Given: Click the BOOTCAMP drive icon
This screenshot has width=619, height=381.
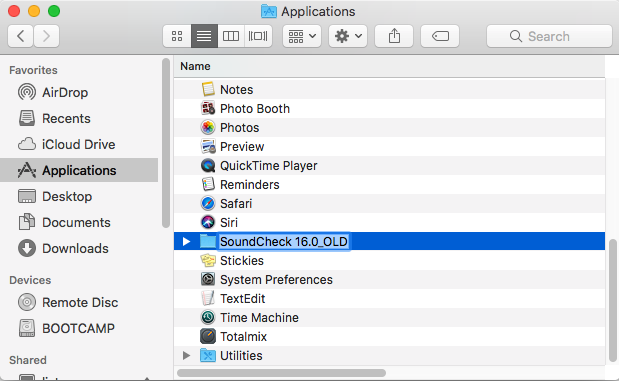Looking at the screenshot, I should pyautogui.click(x=27, y=328).
